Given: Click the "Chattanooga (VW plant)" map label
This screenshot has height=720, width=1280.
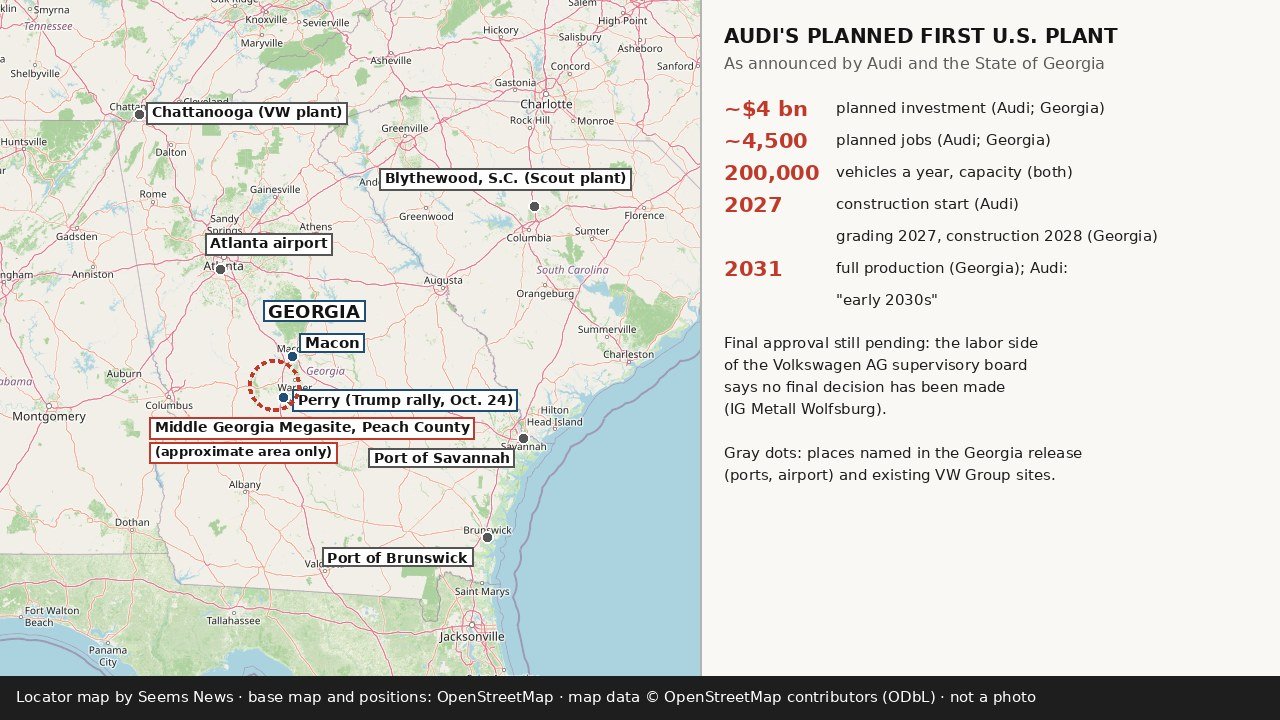Looking at the screenshot, I should 247,113.
